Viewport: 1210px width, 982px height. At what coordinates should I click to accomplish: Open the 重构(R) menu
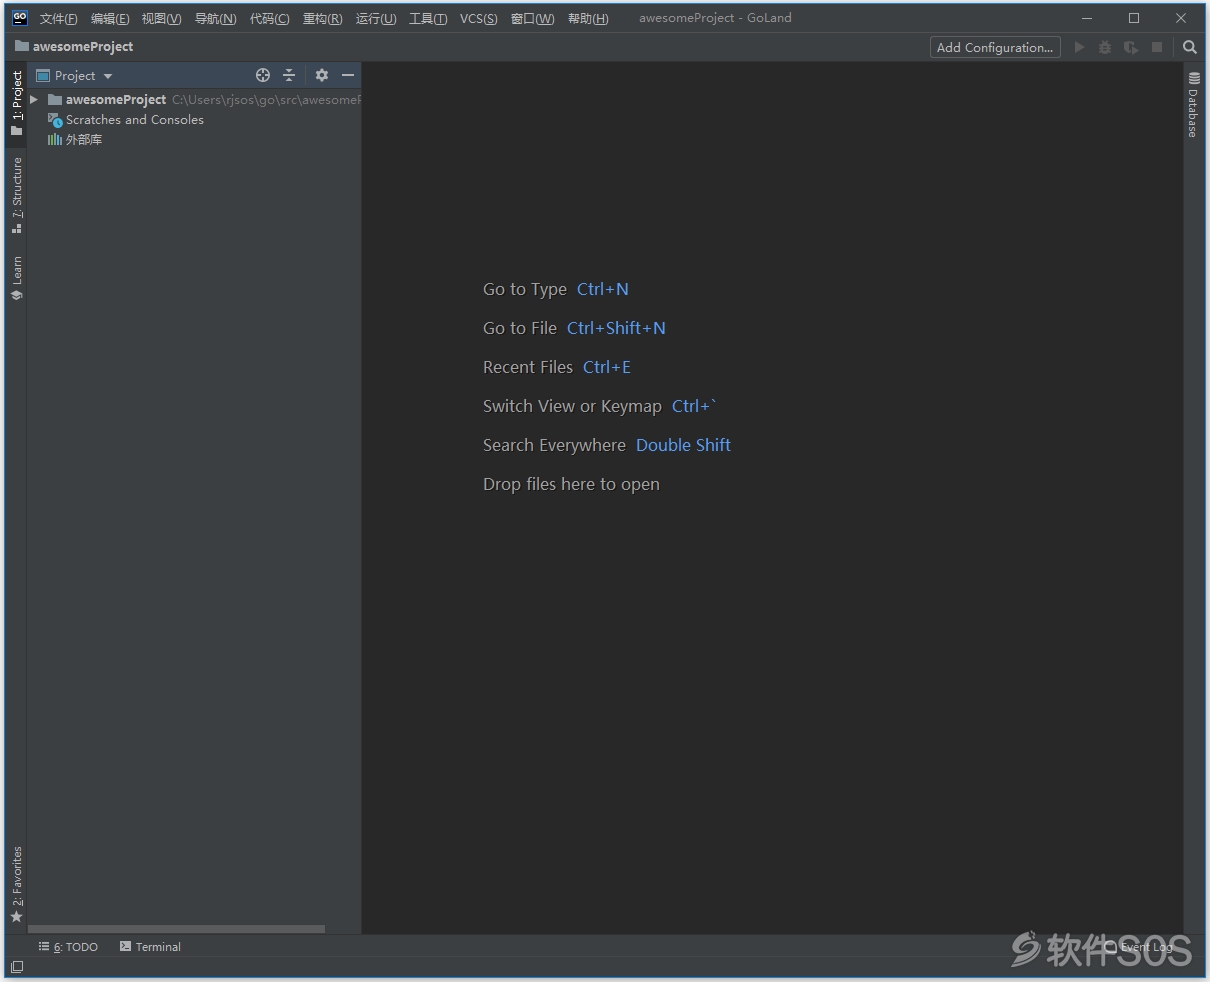click(x=322, y=18)
